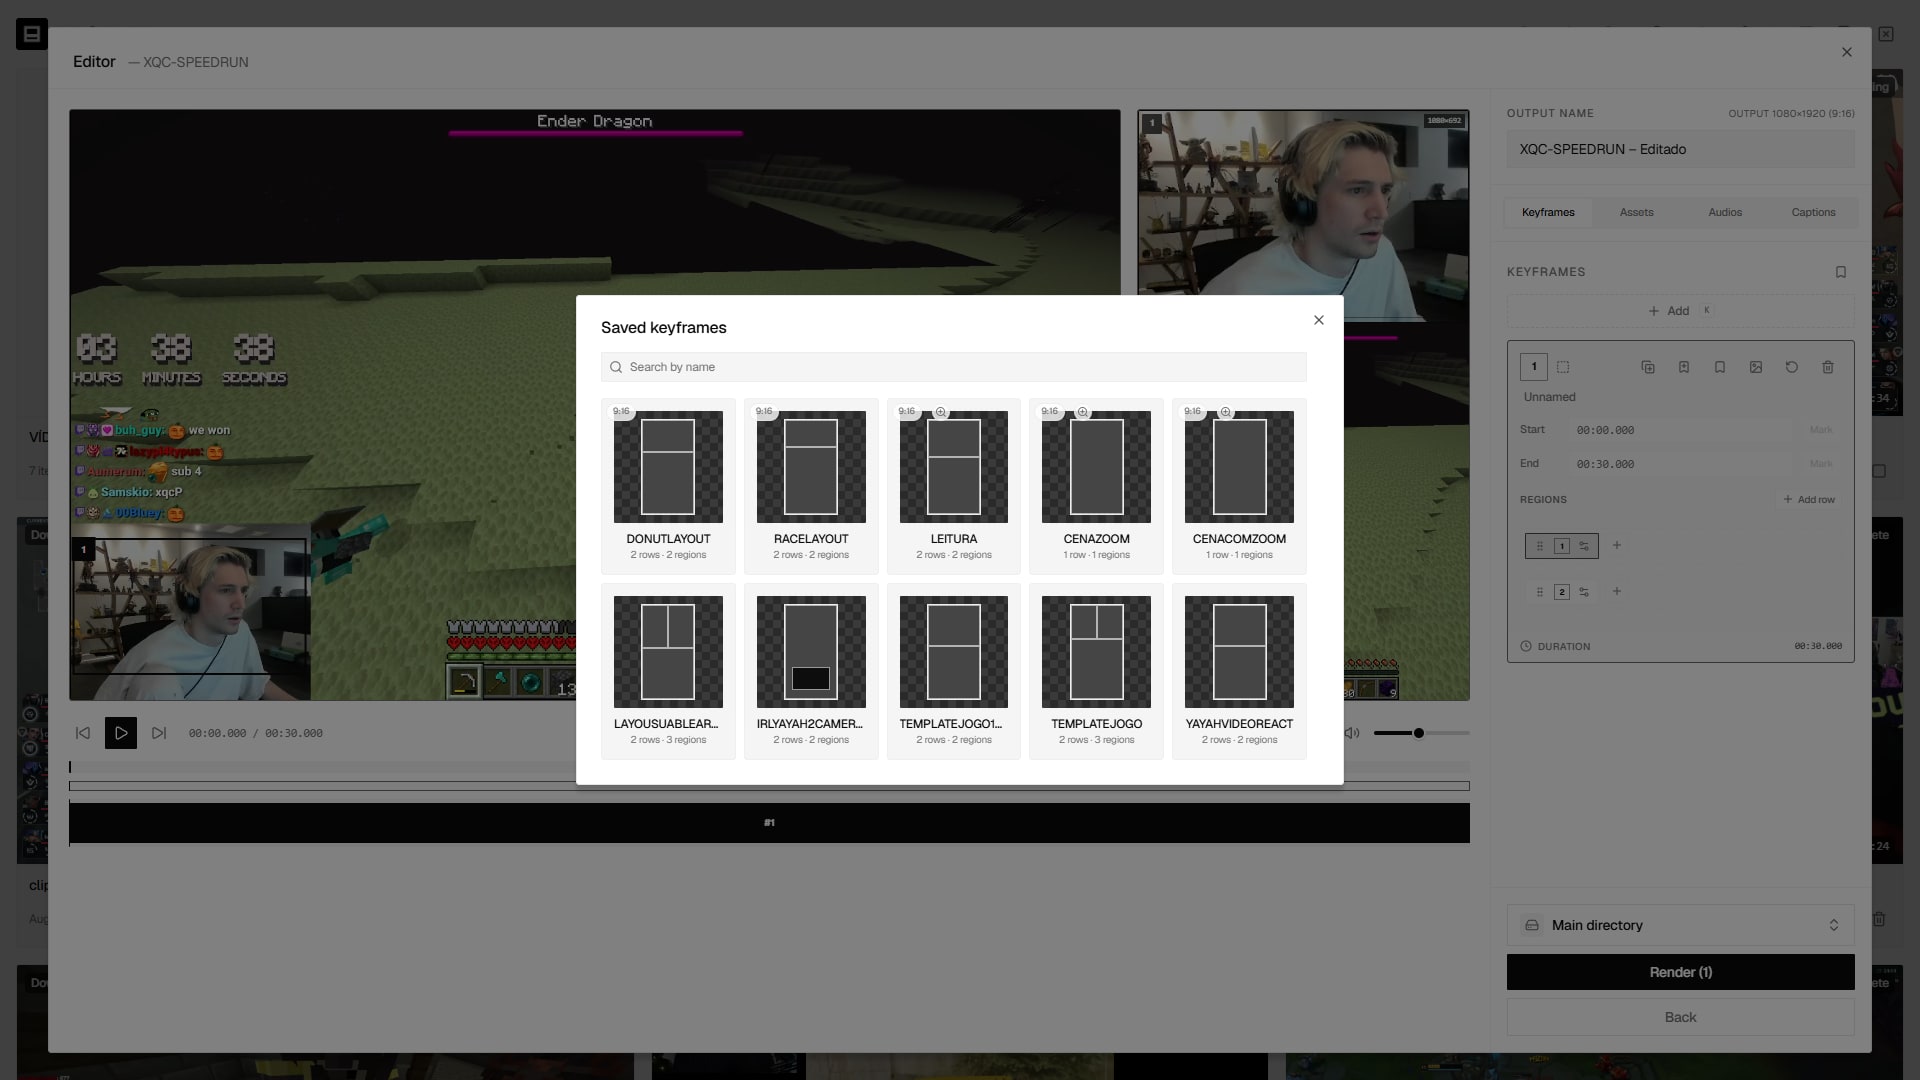This screenshot has width=1920, height=1080.
Task: Mute audio with the speaker icon
Action: (x=1352, y=733)
